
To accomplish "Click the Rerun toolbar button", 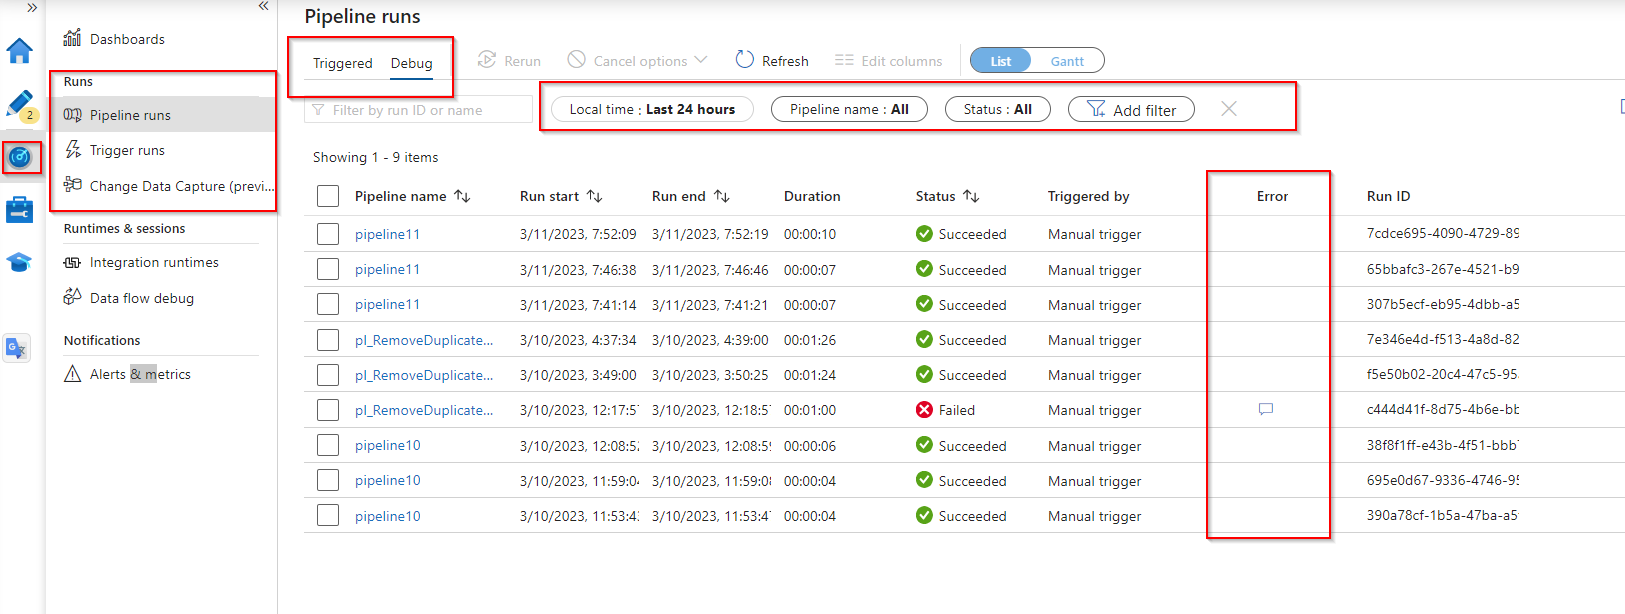I will coord(509,61).
